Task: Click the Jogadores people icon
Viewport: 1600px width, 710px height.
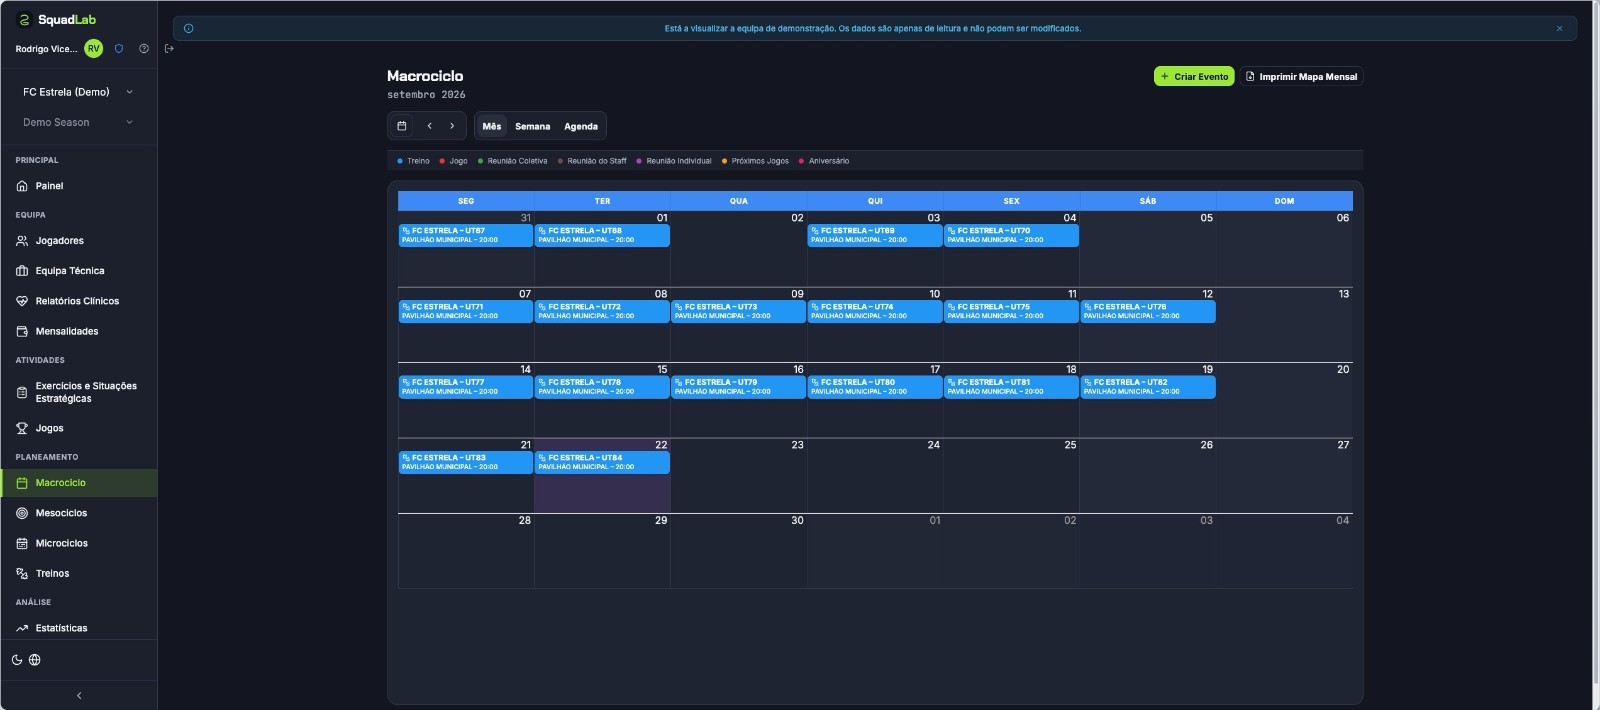Action: (x=22, y=241)
